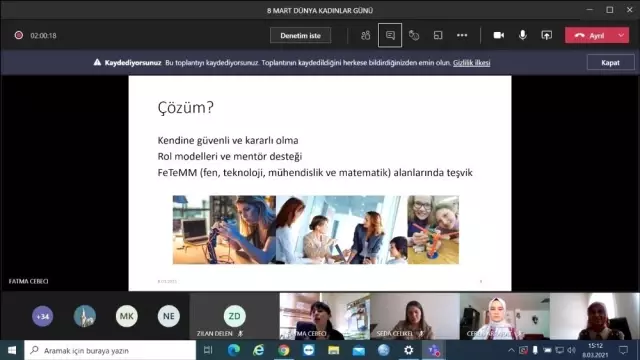Open the More actions ellipsis menu
Image resolution: width=640 pixels, height=360 pixels.
click(462, 36)
